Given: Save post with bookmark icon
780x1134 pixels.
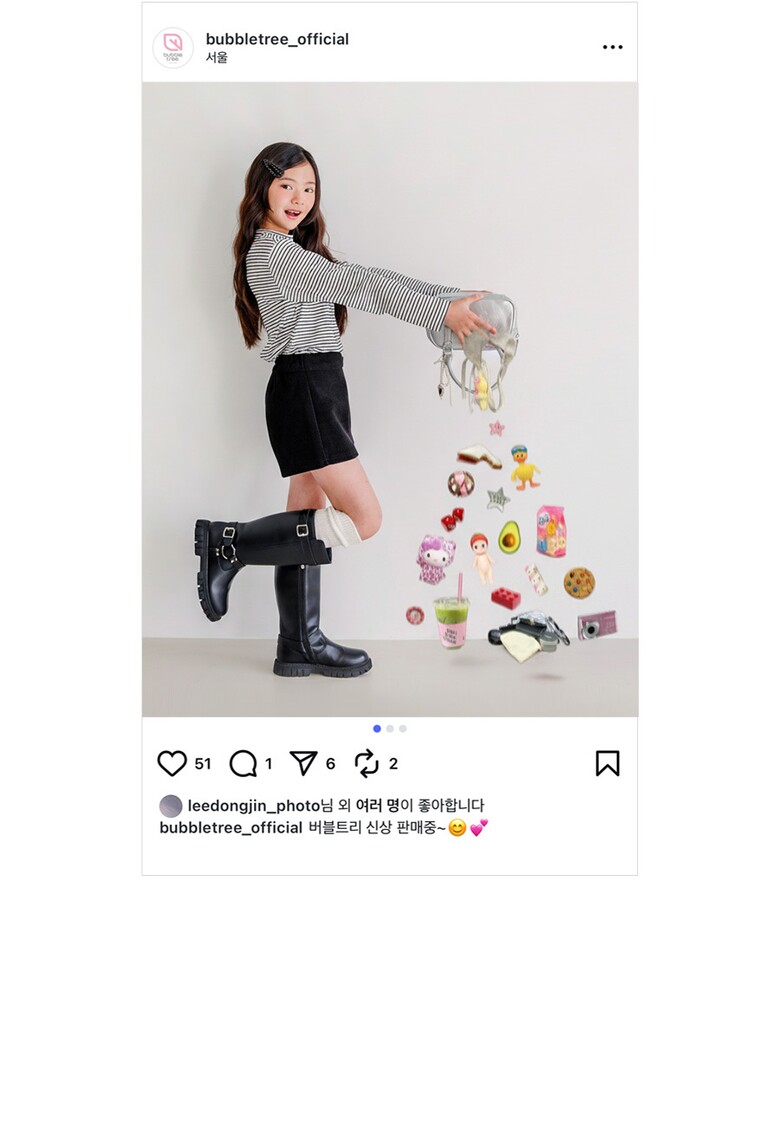Looking at the screenshot, I should 607,763.
